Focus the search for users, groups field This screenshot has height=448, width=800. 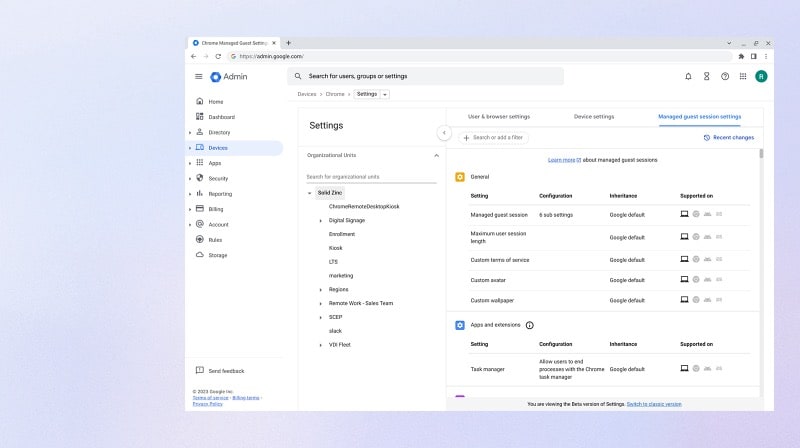coord(426,76)
